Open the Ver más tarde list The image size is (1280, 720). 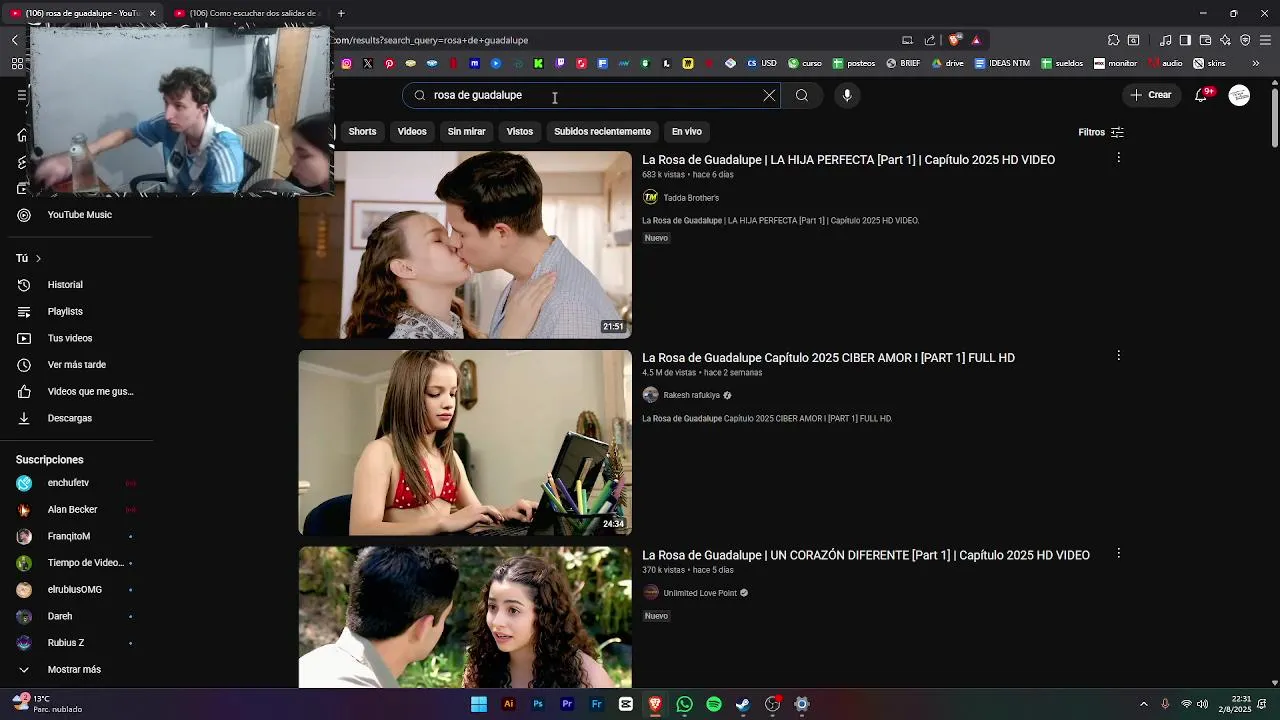point(76,365)
